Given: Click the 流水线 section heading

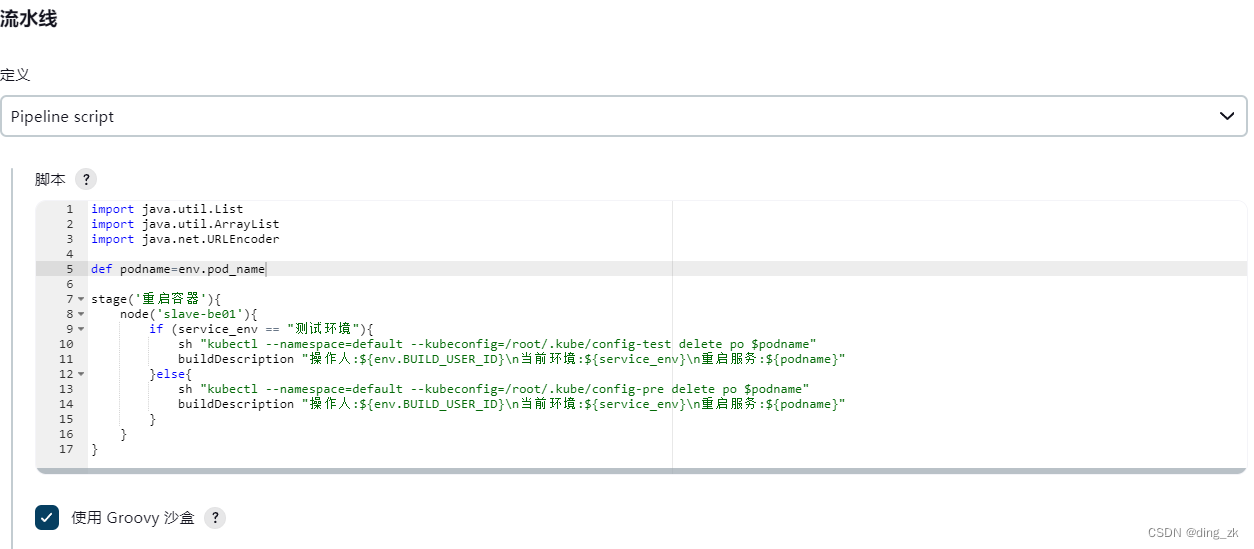Looking at the screenshot, I should [28, 19].
